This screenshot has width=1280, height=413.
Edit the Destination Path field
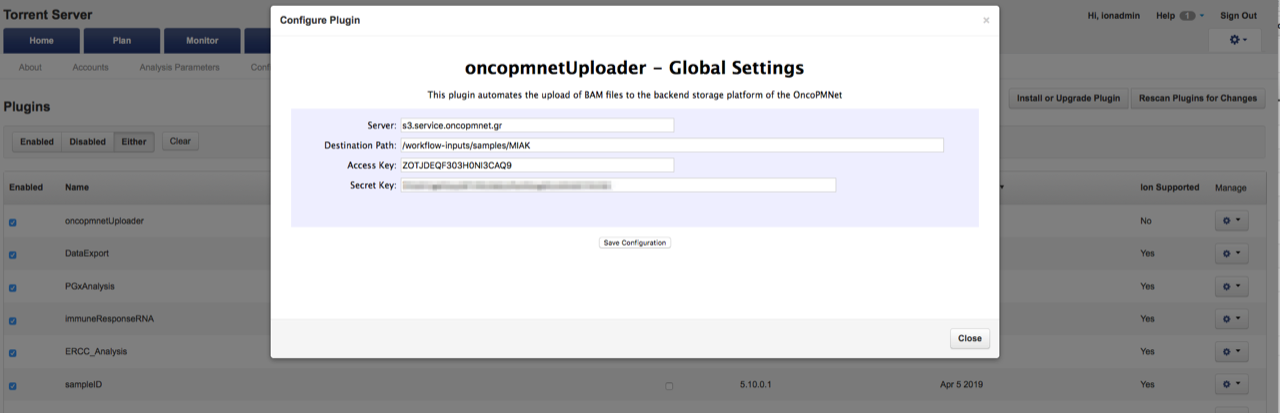click(x=672, y=145)
